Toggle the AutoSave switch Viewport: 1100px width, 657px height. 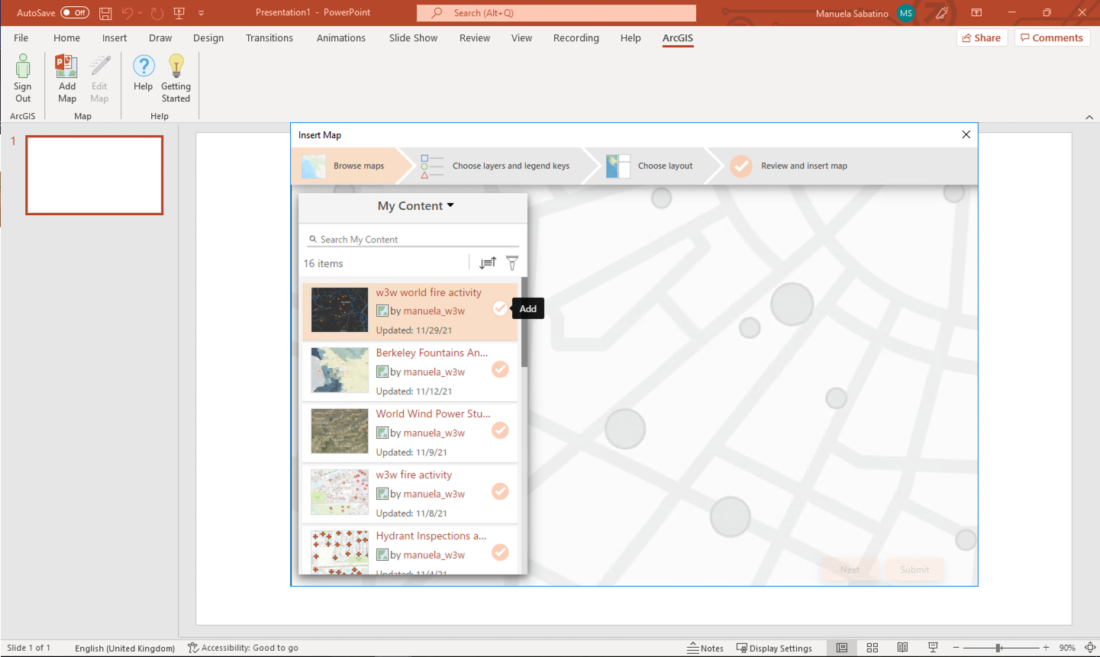(74, 13)
